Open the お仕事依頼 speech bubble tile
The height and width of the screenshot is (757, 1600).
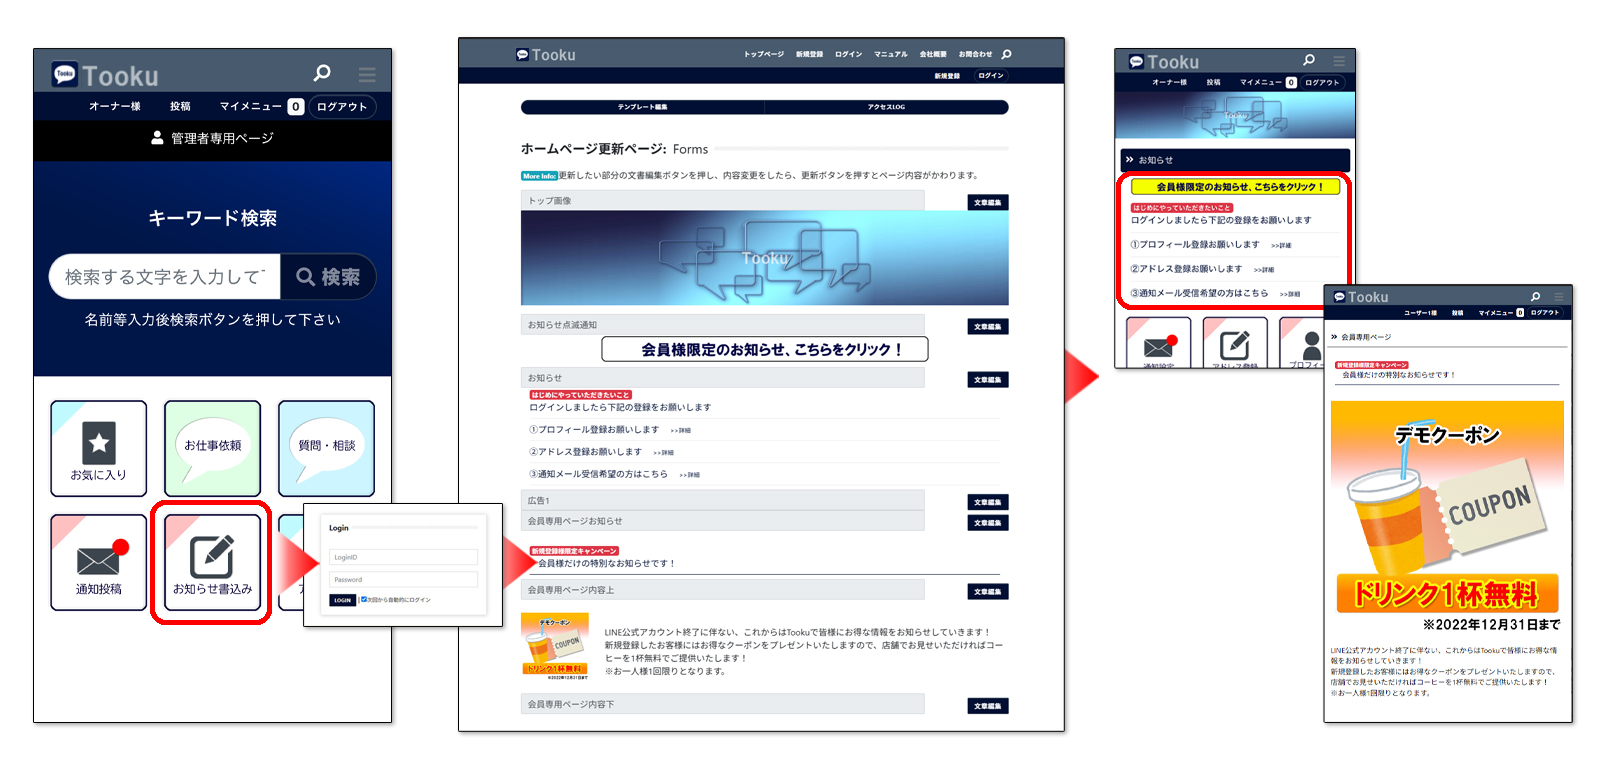coord(213,449)
